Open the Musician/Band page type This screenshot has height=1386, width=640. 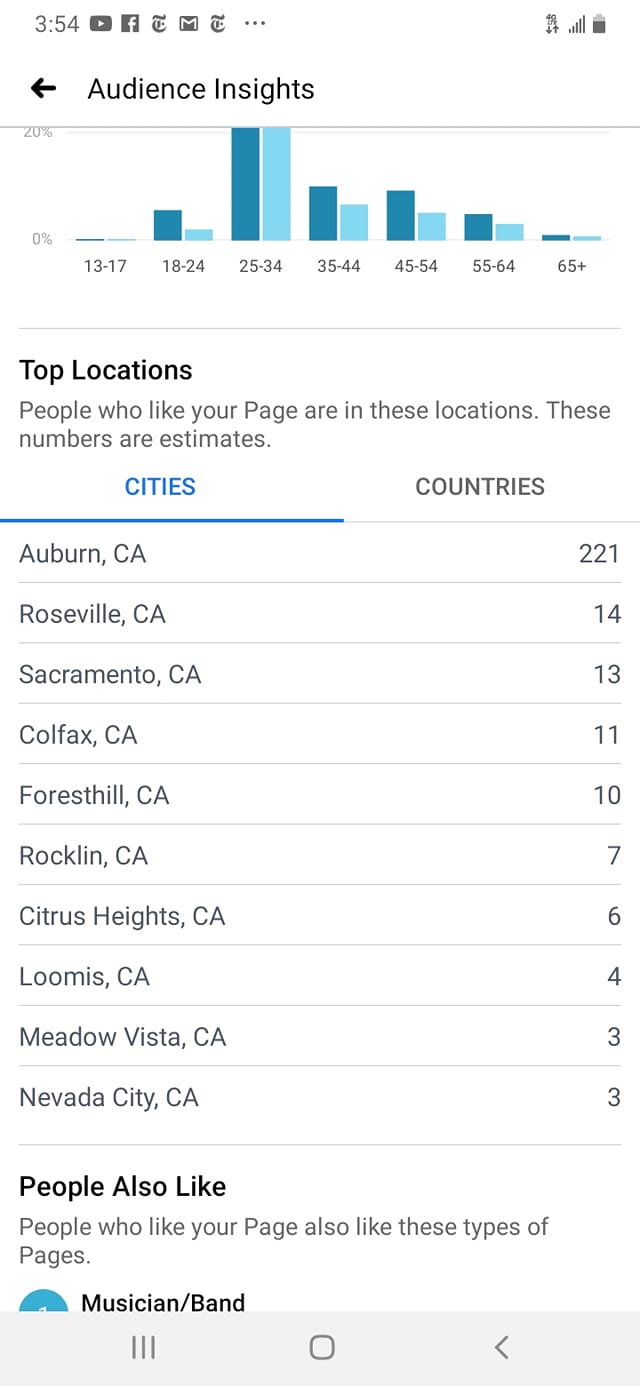click(x=163, y=1302)
